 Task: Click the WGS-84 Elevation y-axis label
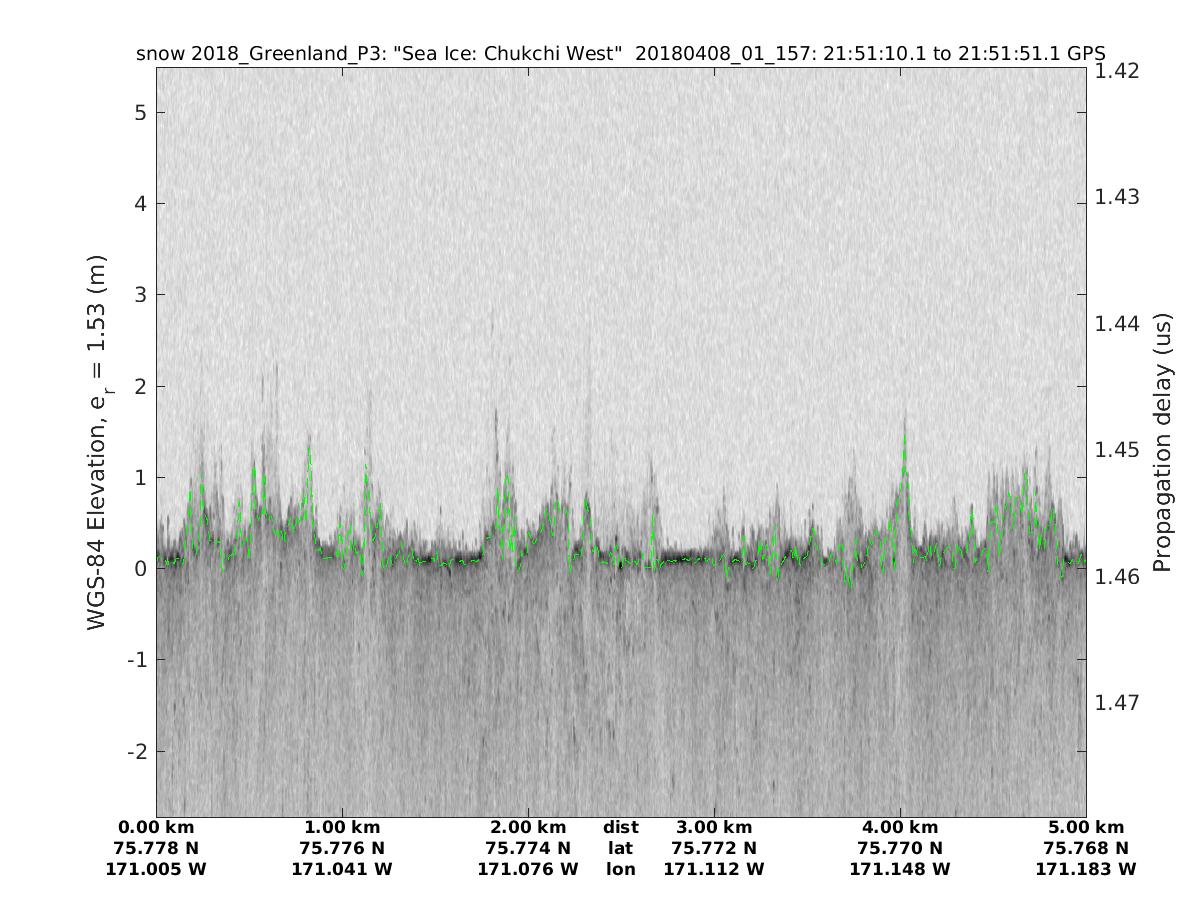[x=97, y=442]
